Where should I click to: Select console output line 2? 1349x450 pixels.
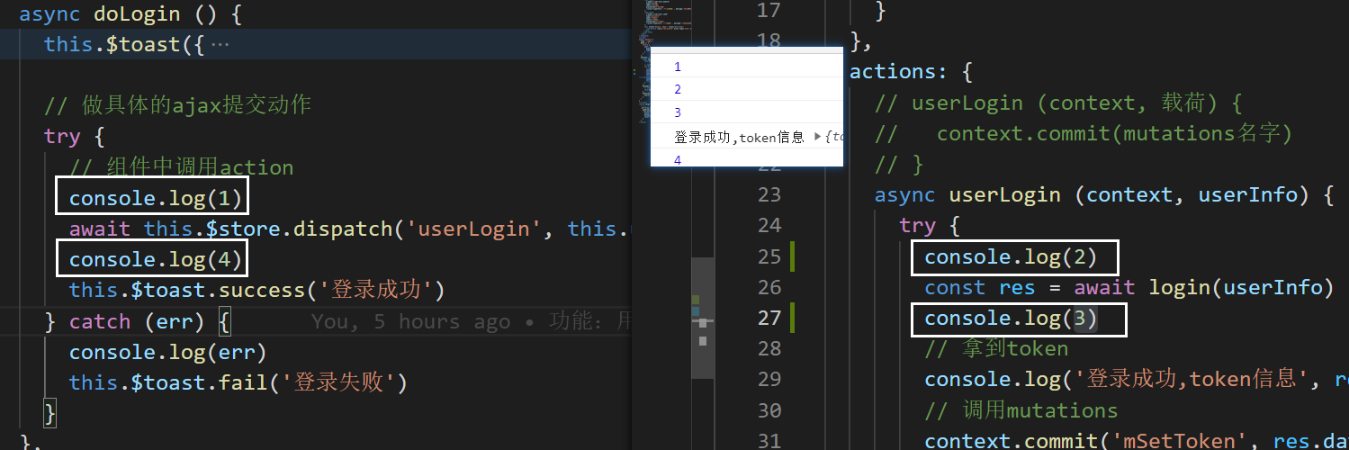coord(677,90)
